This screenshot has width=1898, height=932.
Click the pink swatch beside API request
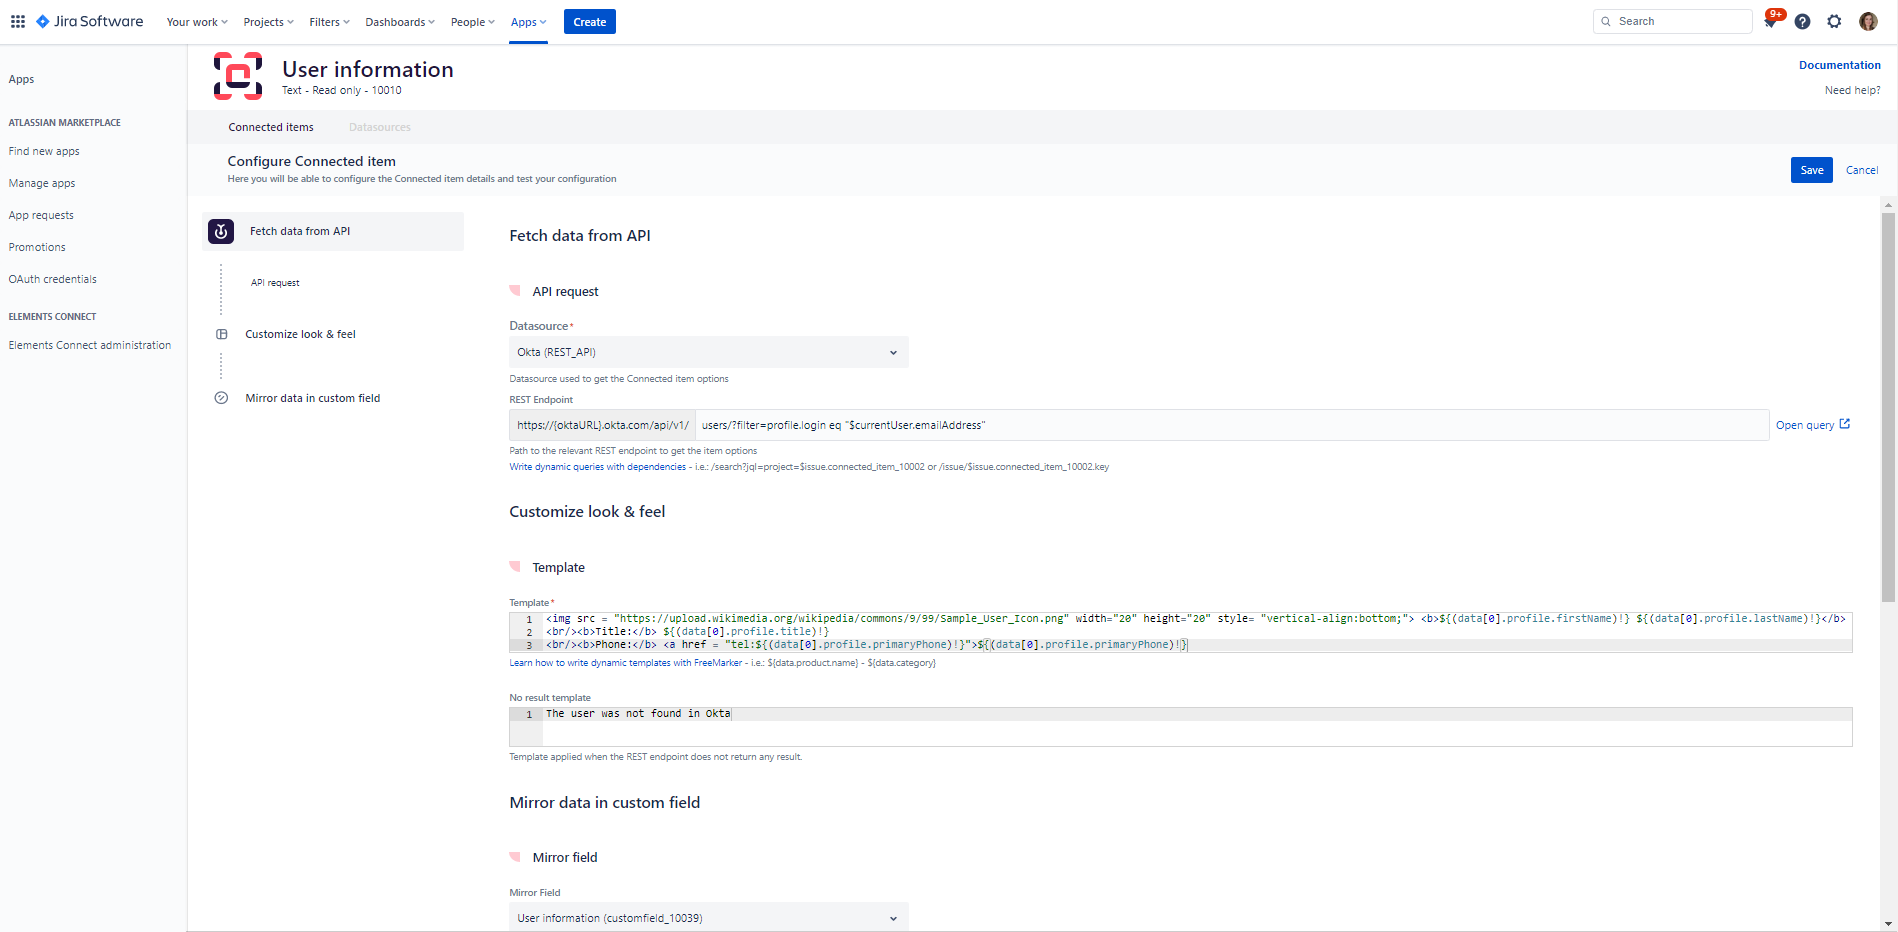516,290
